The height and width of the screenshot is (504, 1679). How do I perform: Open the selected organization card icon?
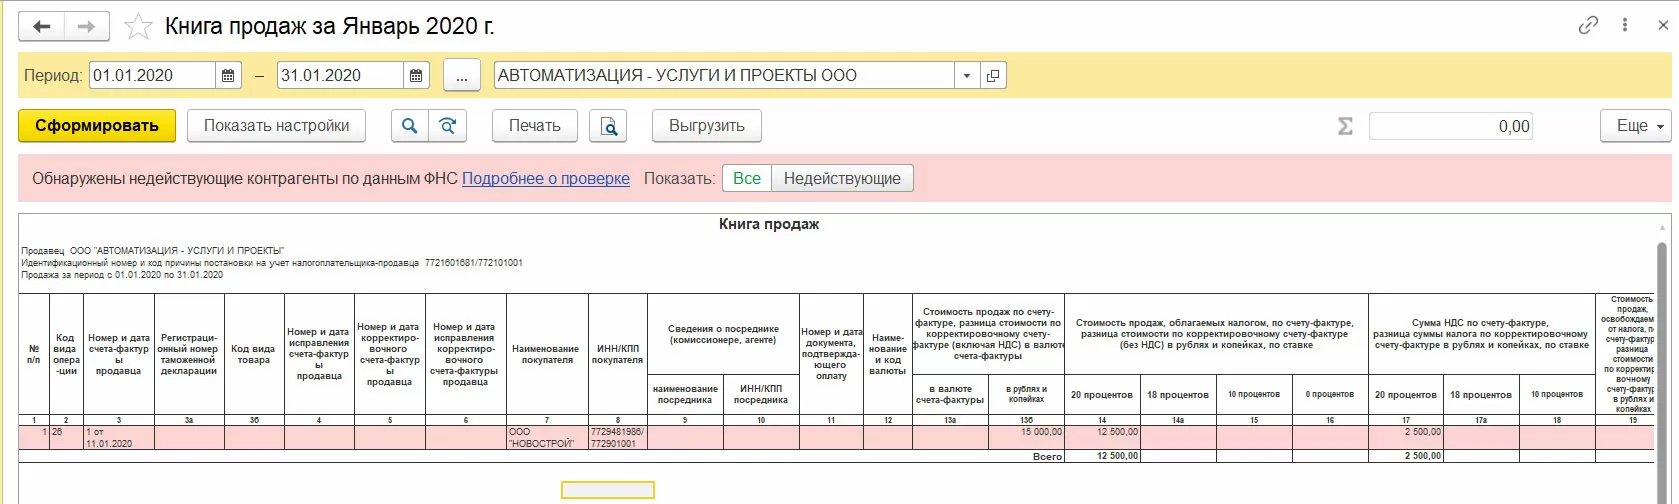coord(993,75)
